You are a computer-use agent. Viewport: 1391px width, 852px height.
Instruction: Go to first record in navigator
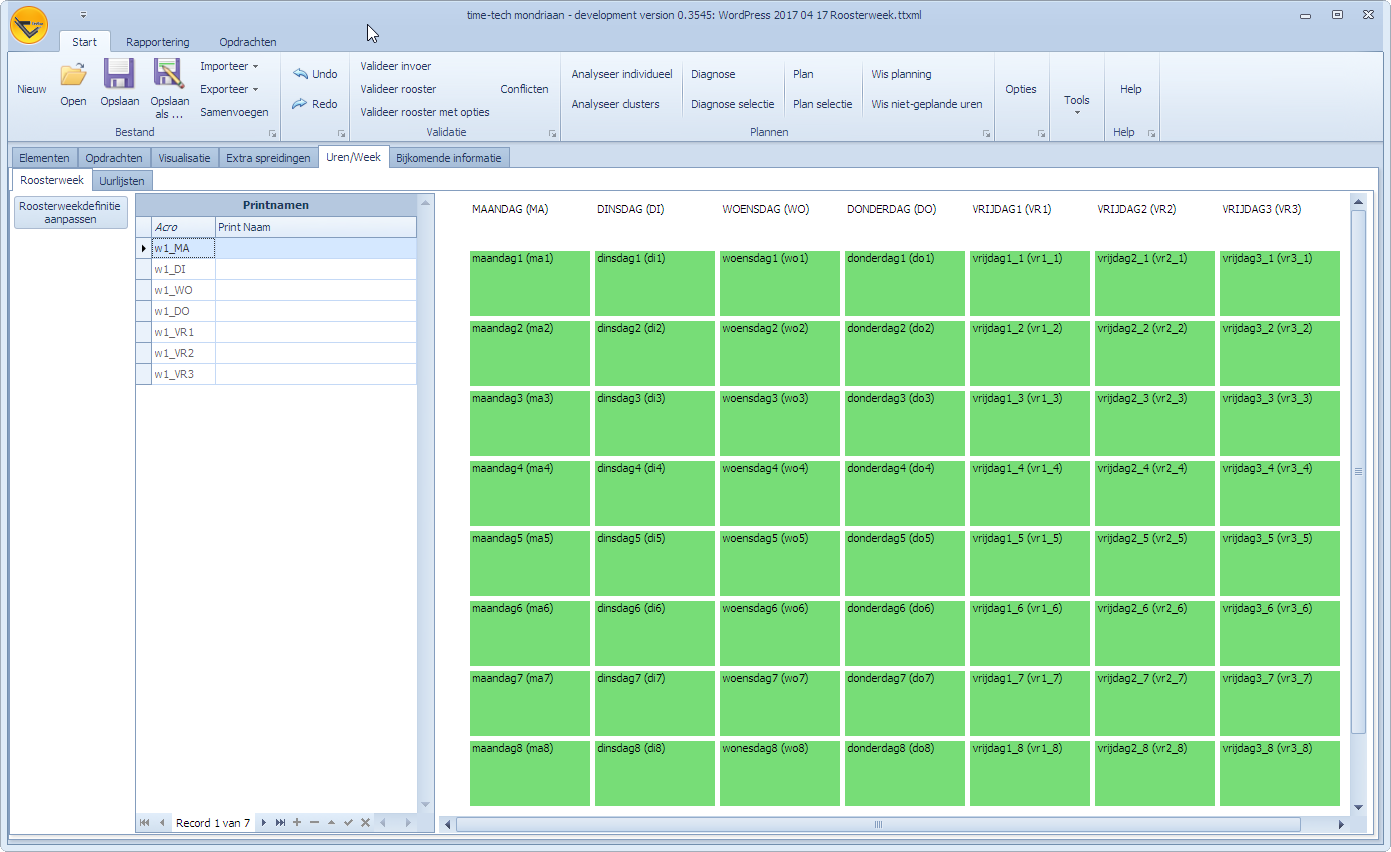point(144,823)
